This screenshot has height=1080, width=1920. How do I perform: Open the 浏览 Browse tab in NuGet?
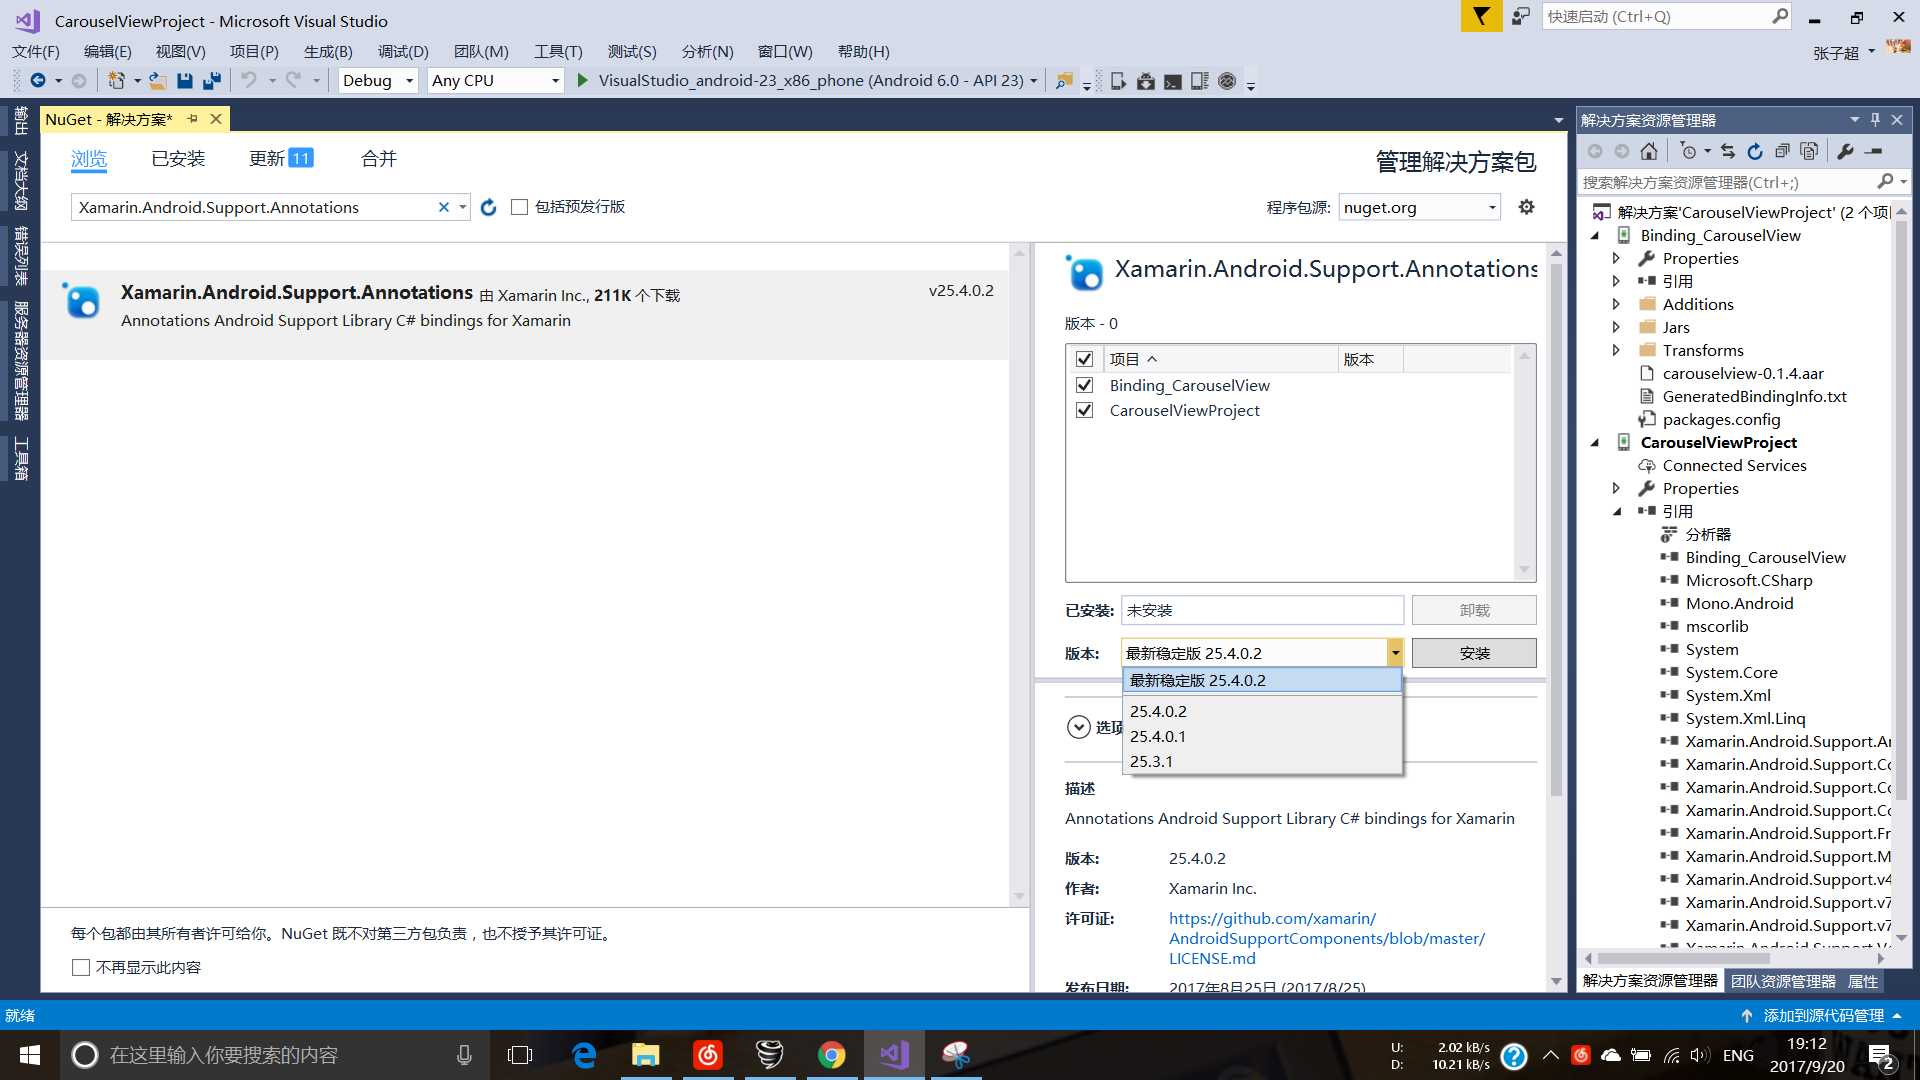[86, 158]
